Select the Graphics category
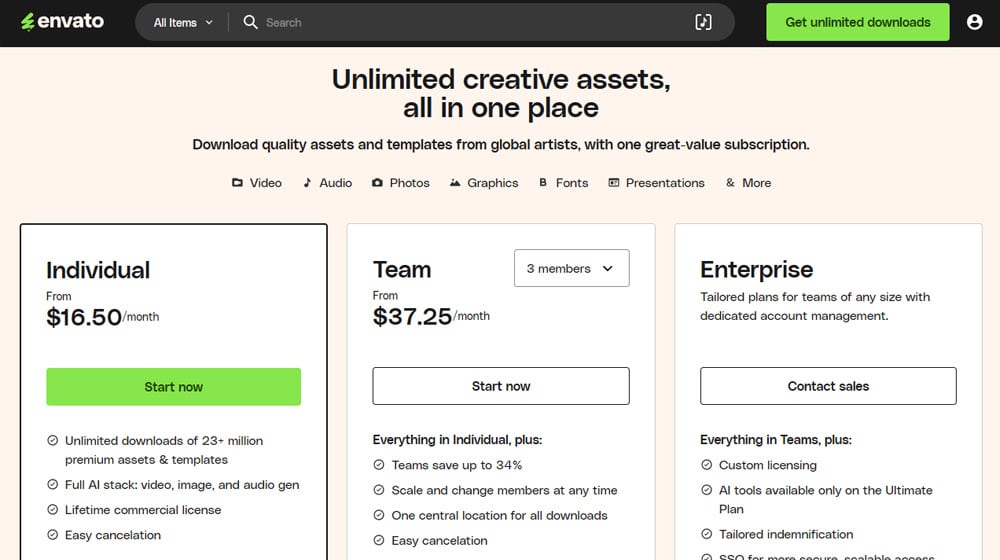The image size is (1000, 560). click(483, 182)
